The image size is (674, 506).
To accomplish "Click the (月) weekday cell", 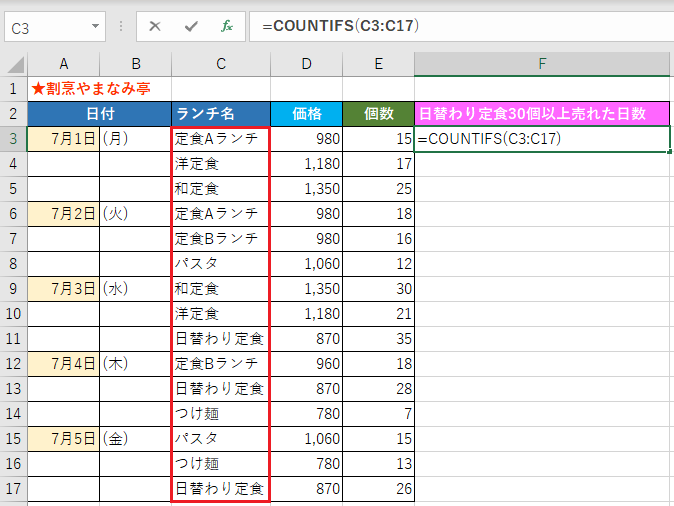I will pyautogui.click(x=135, y=139).
